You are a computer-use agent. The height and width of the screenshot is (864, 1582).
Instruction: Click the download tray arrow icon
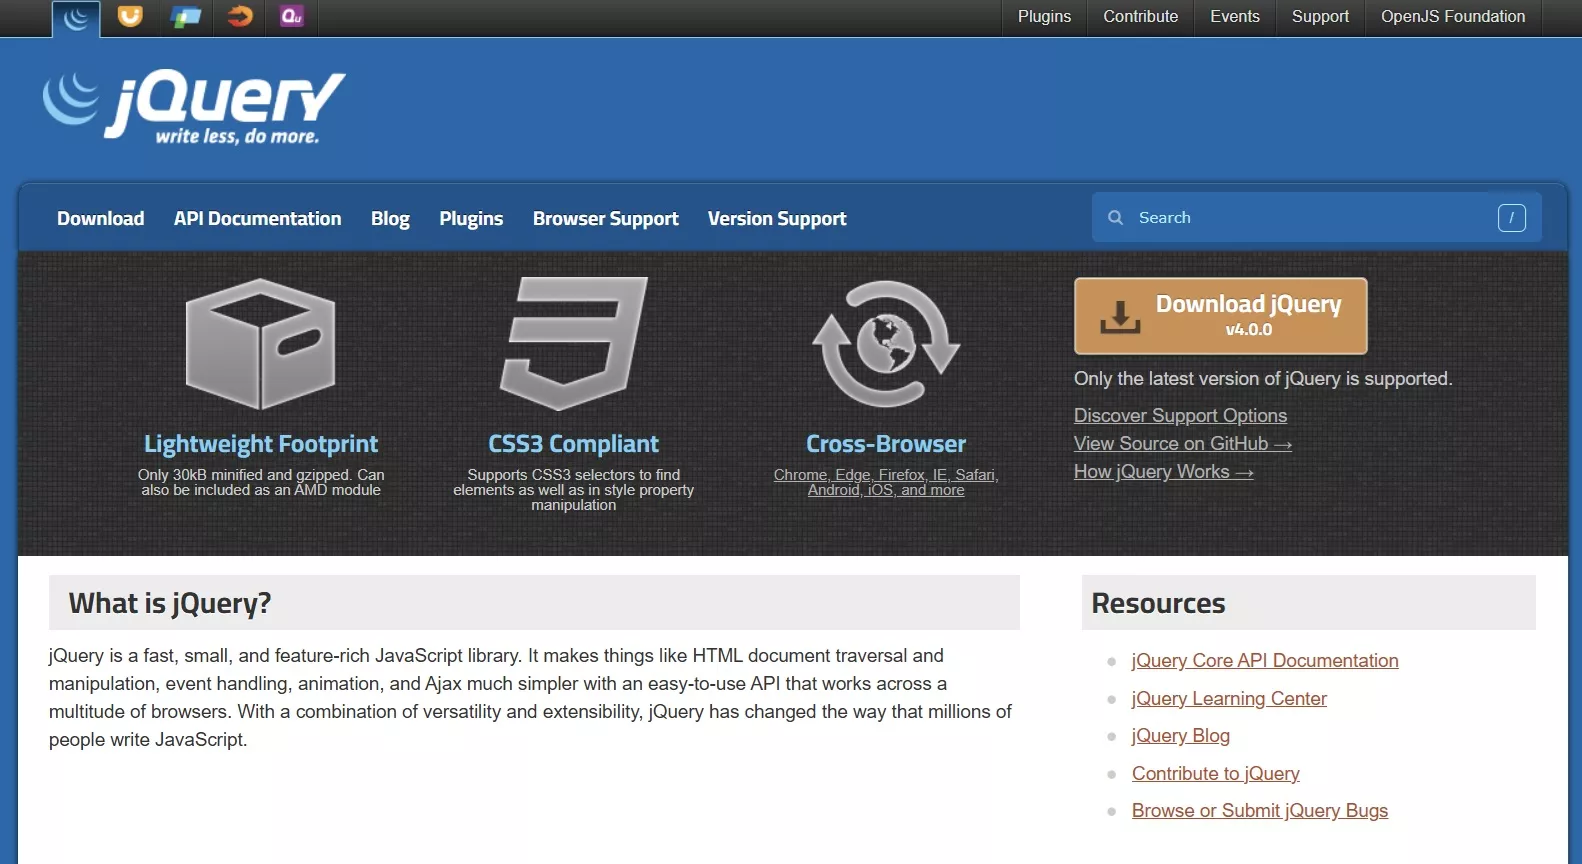[1120, 316]
